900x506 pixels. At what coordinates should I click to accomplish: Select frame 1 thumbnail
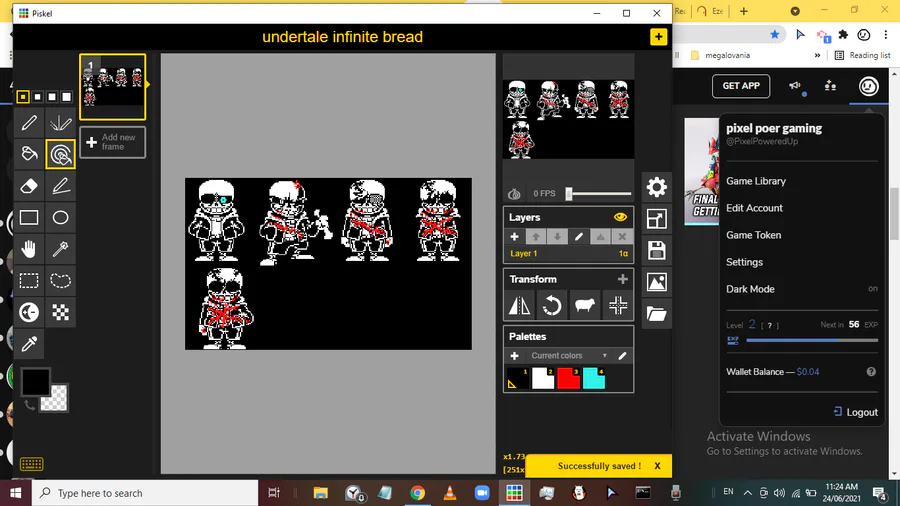[x=112, y=87]
